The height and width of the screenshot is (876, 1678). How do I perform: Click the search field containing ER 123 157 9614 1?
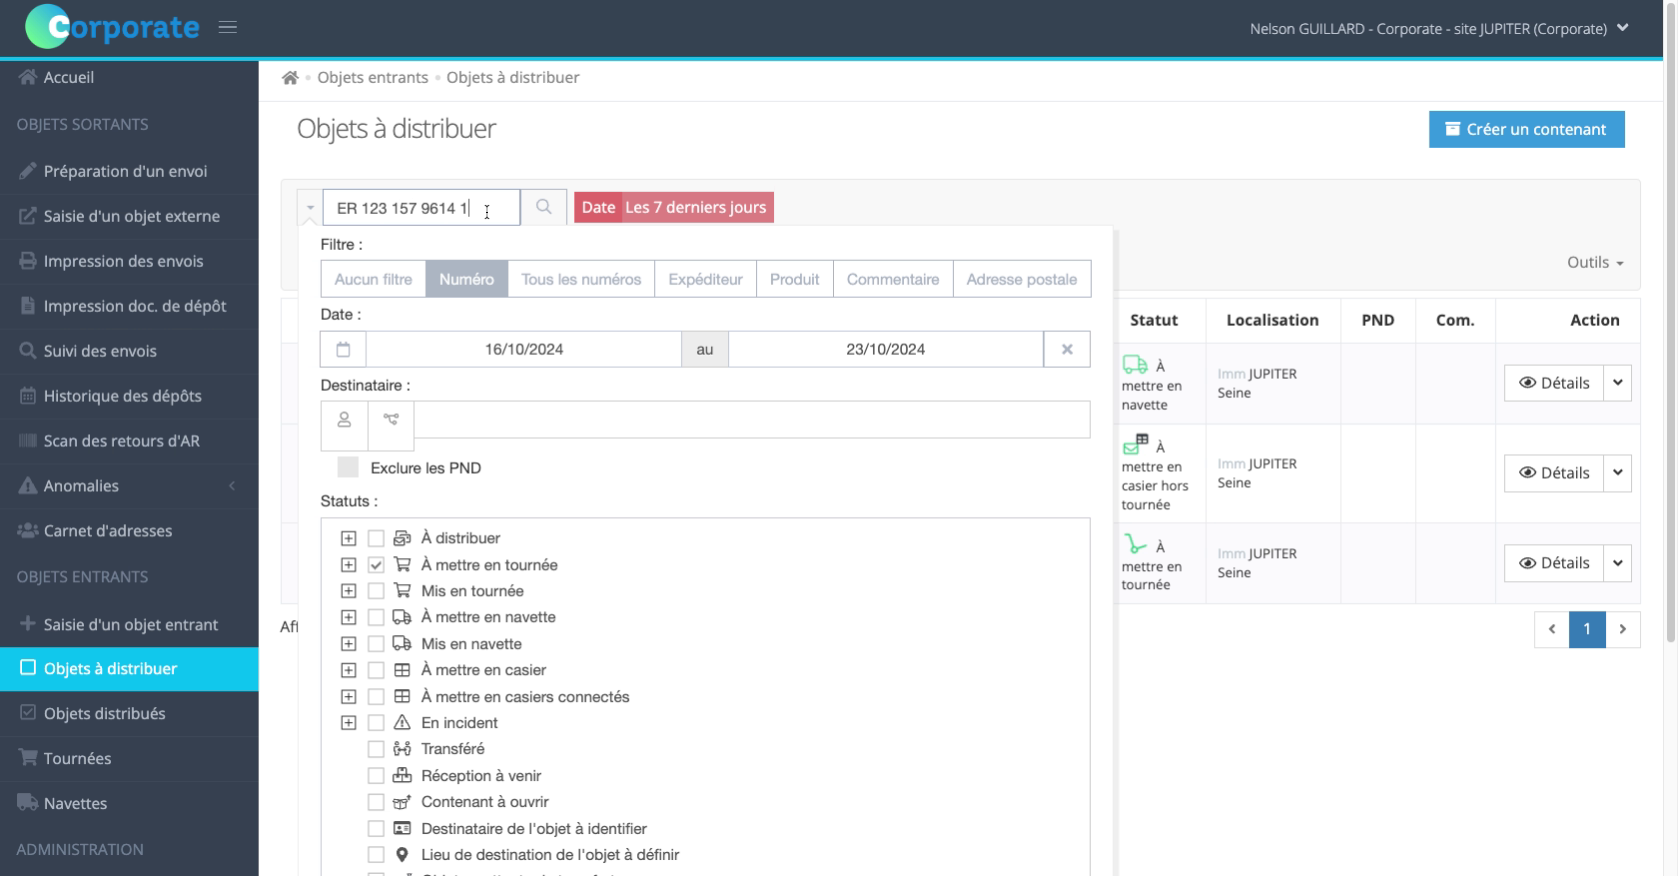click(x=421, y=207)
